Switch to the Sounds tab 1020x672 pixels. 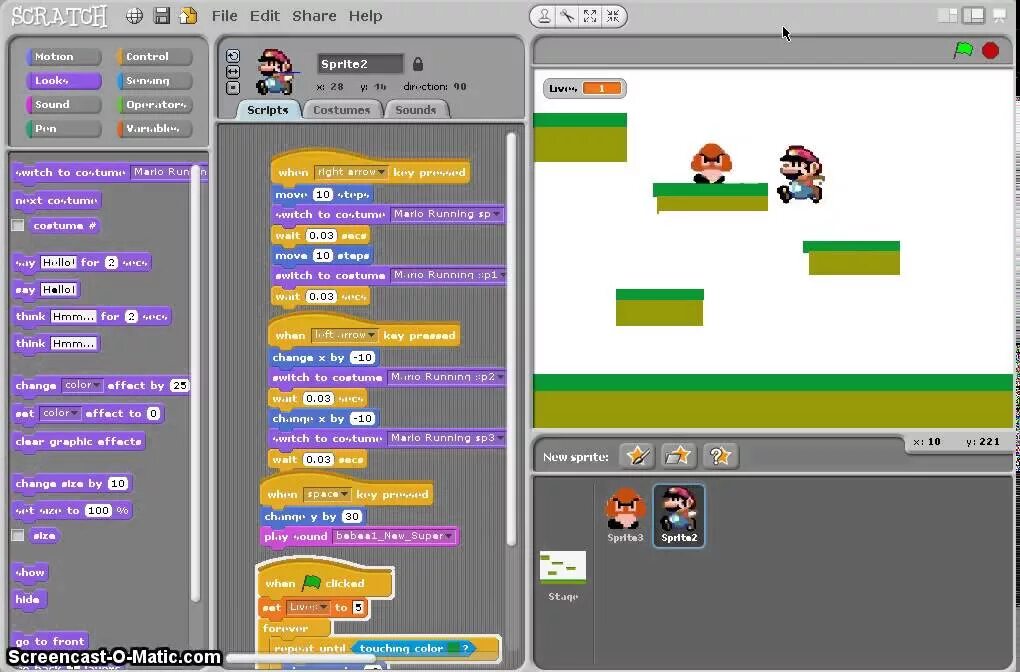coord(416,110)
